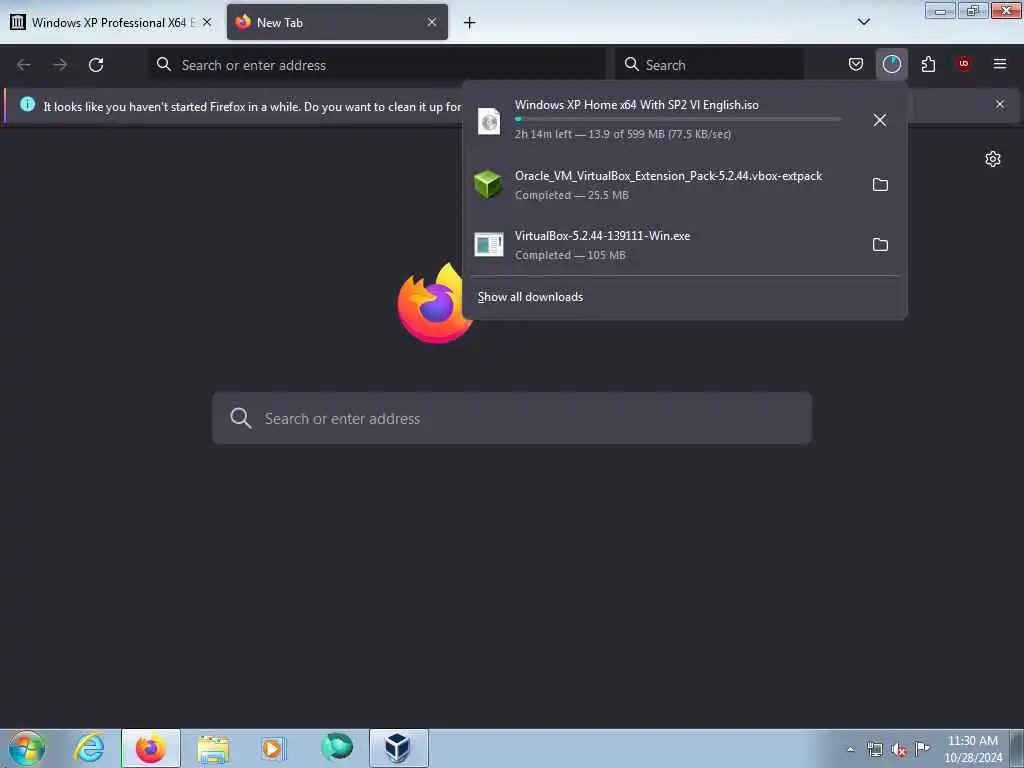Image resolution: width=1024 pixels, height=768 pixels.
Task: Open the Extensions puzzle icon
Action: 928,64
